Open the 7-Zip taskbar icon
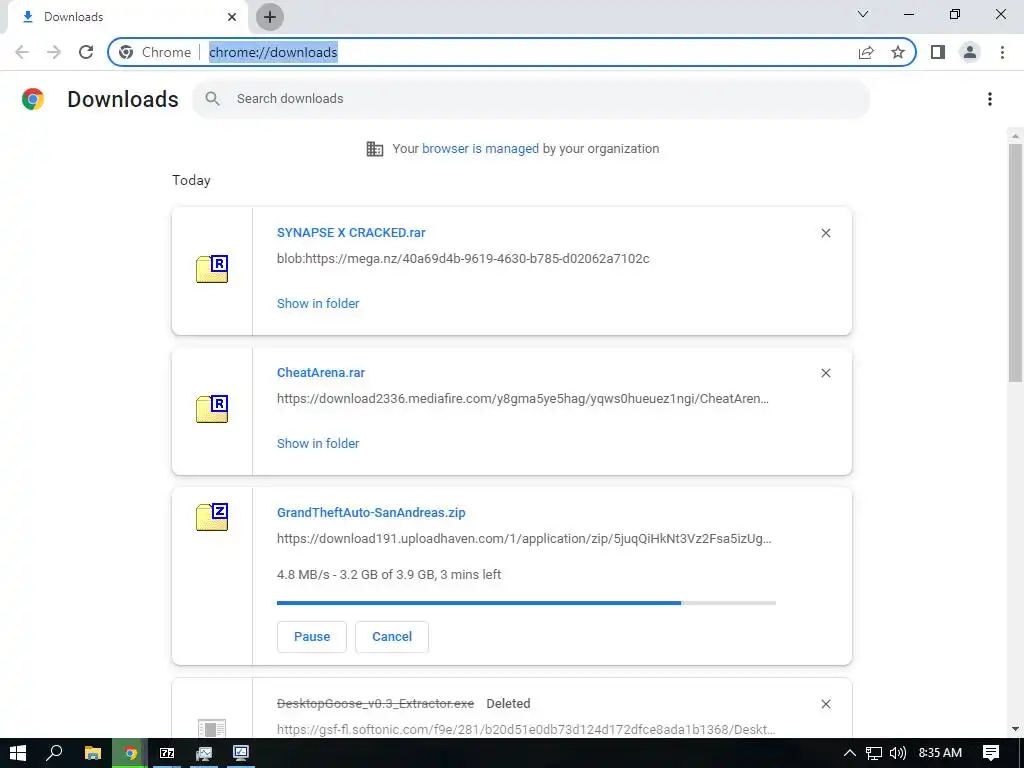 [167, 753]
